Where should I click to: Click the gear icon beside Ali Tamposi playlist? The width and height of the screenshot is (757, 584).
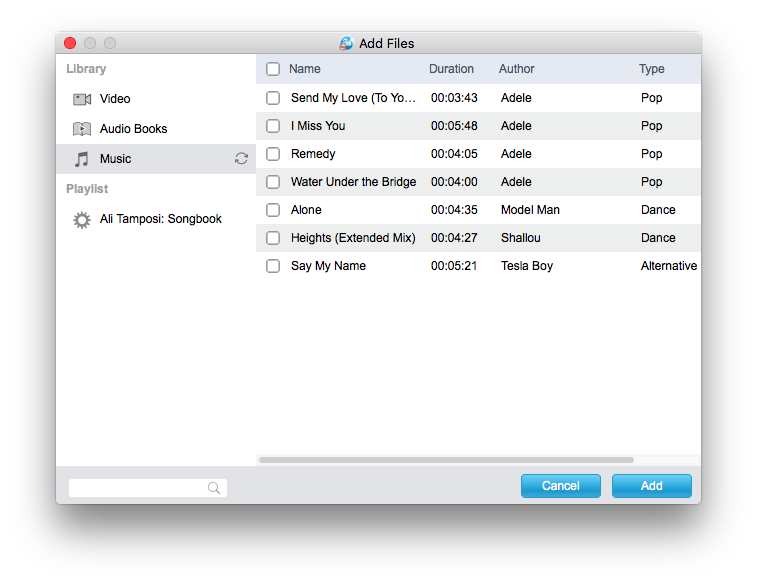tap(82, 219)
